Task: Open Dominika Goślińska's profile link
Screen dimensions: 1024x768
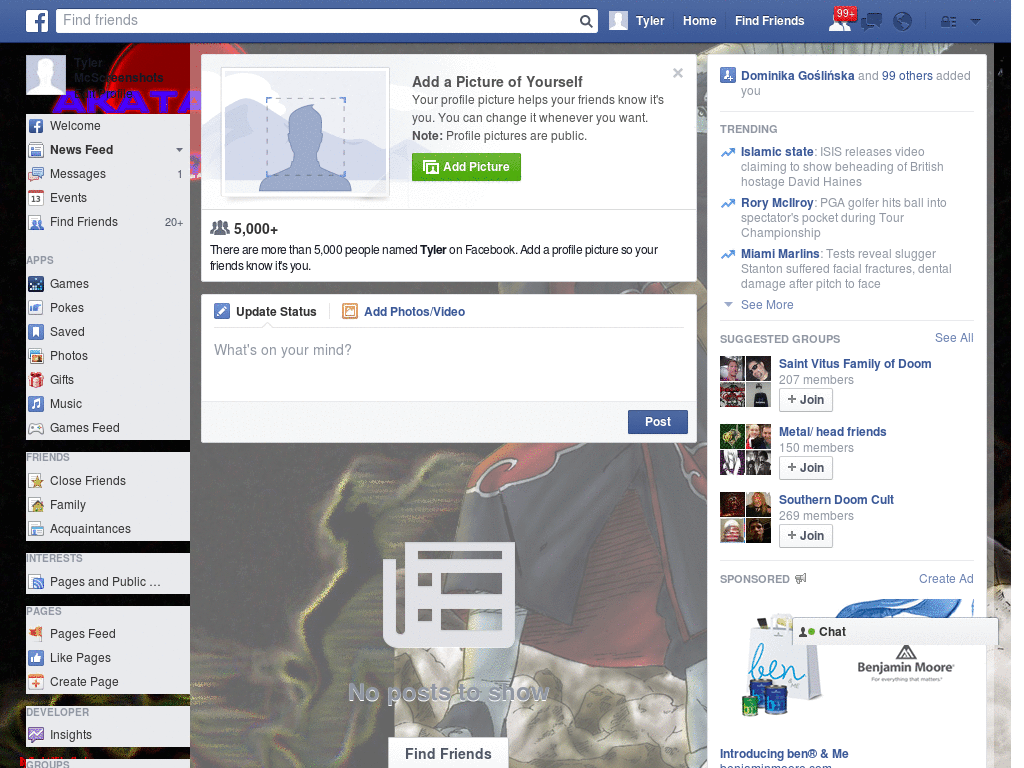Action: tap(797, 76)
